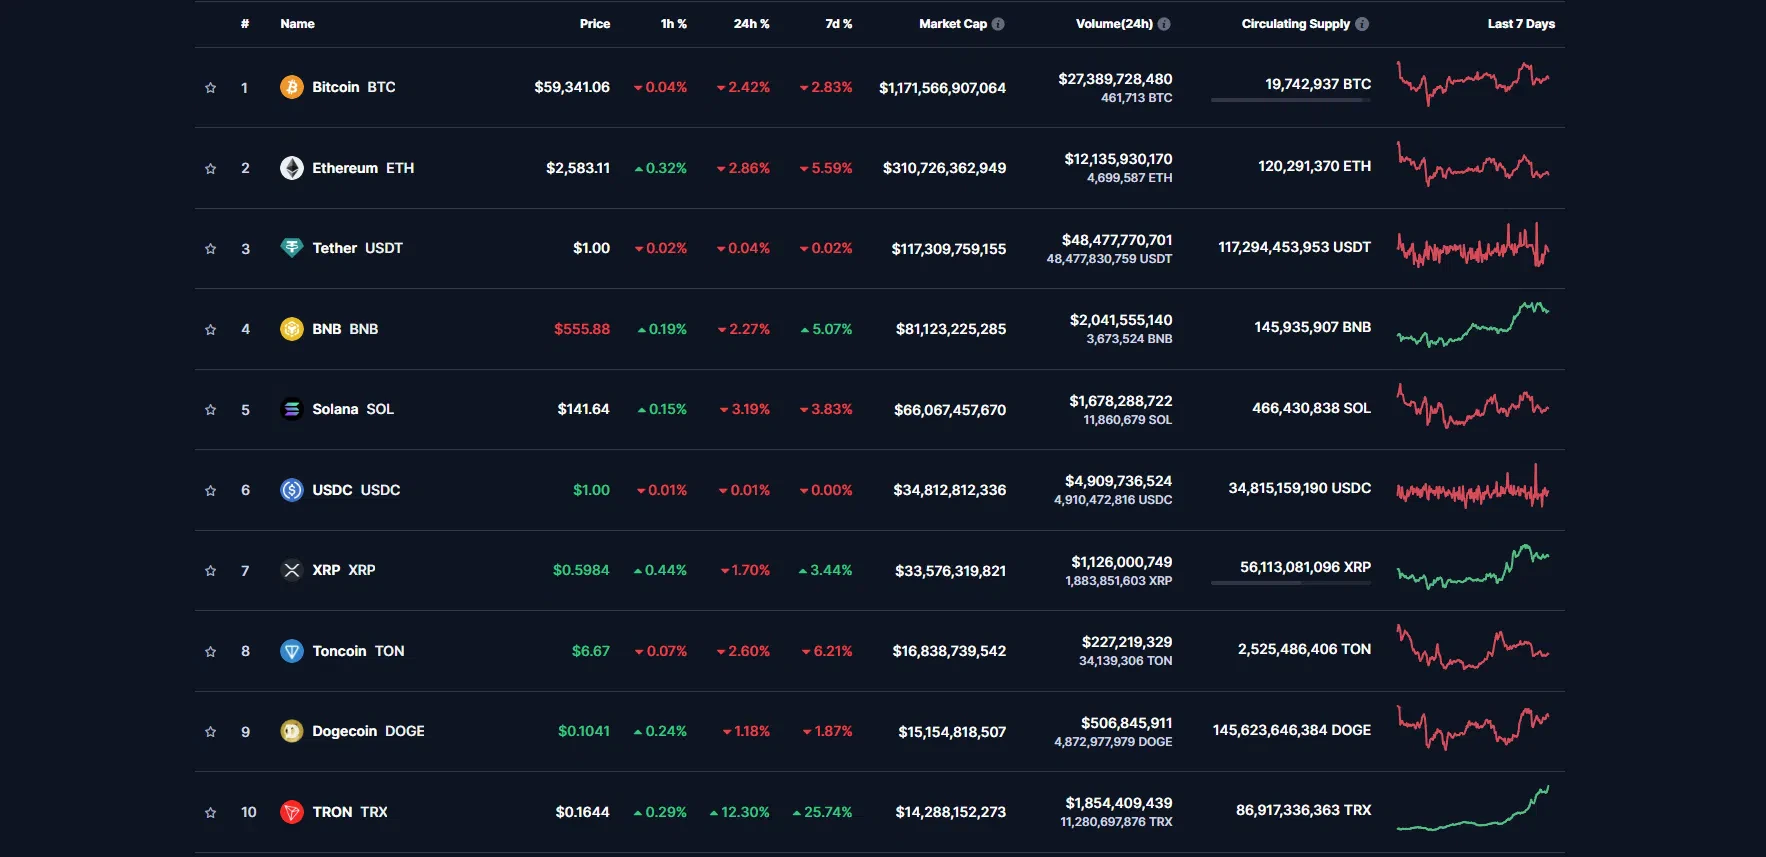Sort by 7d % column
This screenshot has height=857, width=1766.
pos(839,24)
